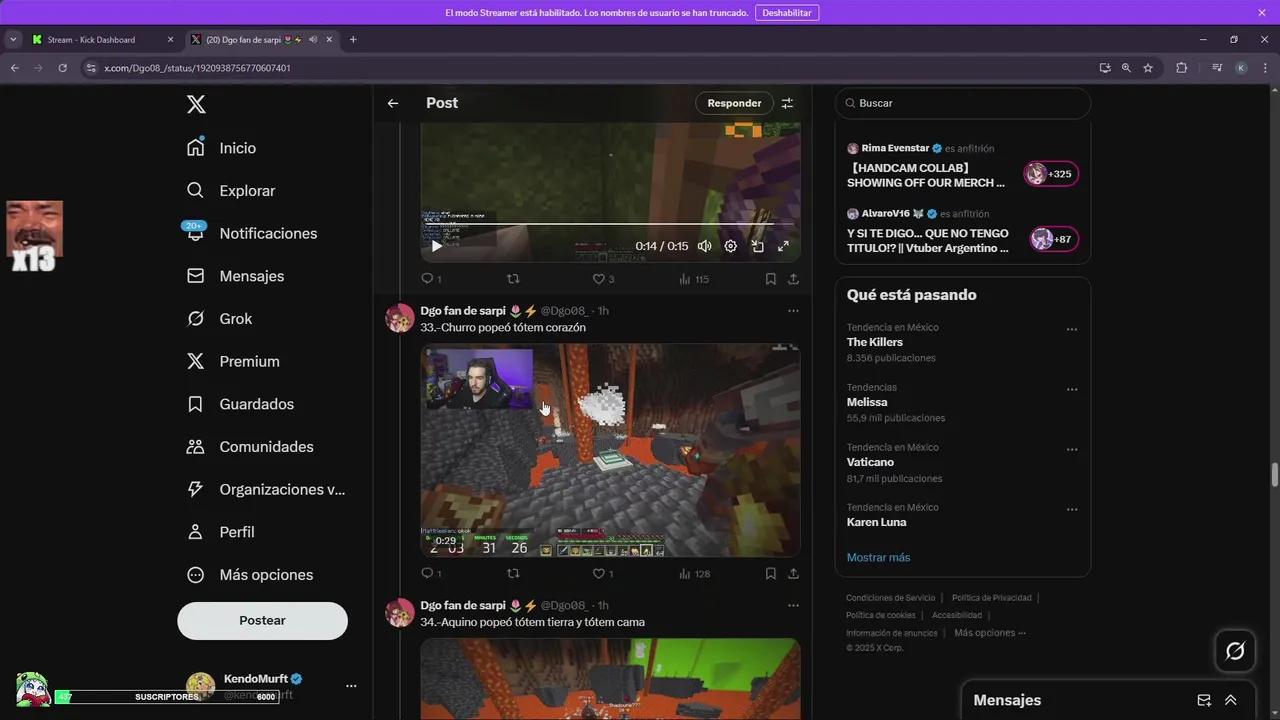Open the Grok floating button
The width and height of the screenshot is (1280, 720).
pos(1235,652)
